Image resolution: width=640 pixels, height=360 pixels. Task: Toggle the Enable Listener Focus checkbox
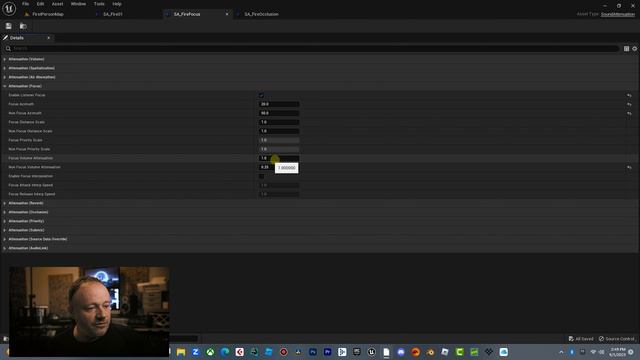[x=261, y=95]
